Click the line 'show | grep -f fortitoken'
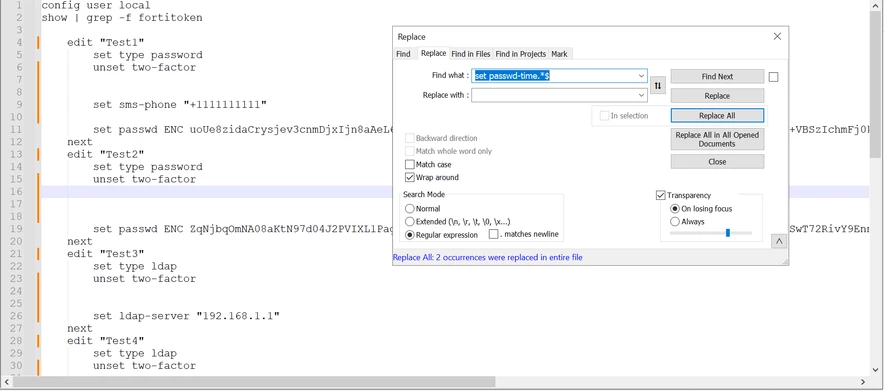Viewport: 884px width, 391px height. (122, 17)
